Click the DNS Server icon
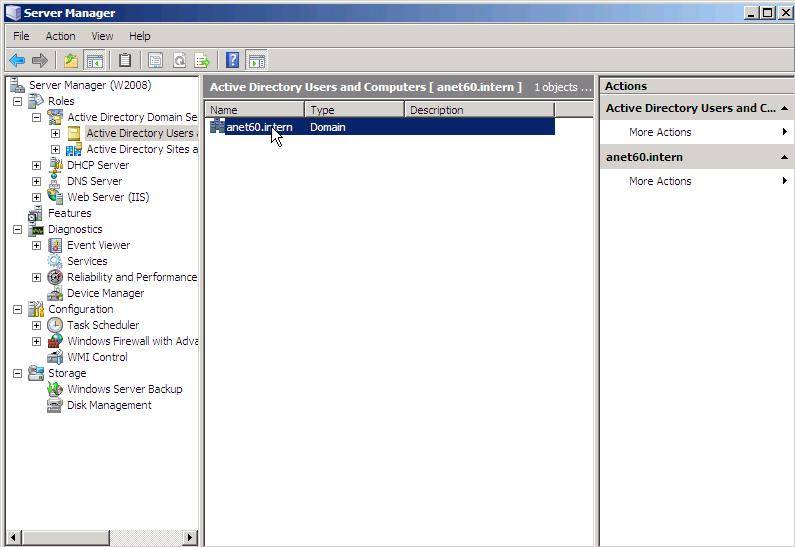795x547 pixels. [55, 181]
